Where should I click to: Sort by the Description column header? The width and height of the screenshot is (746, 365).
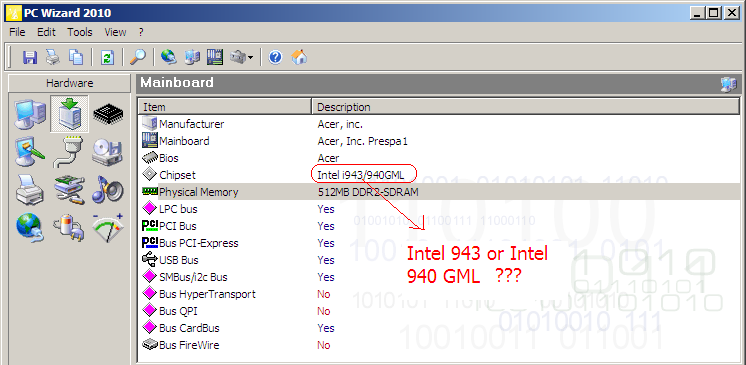526,107
